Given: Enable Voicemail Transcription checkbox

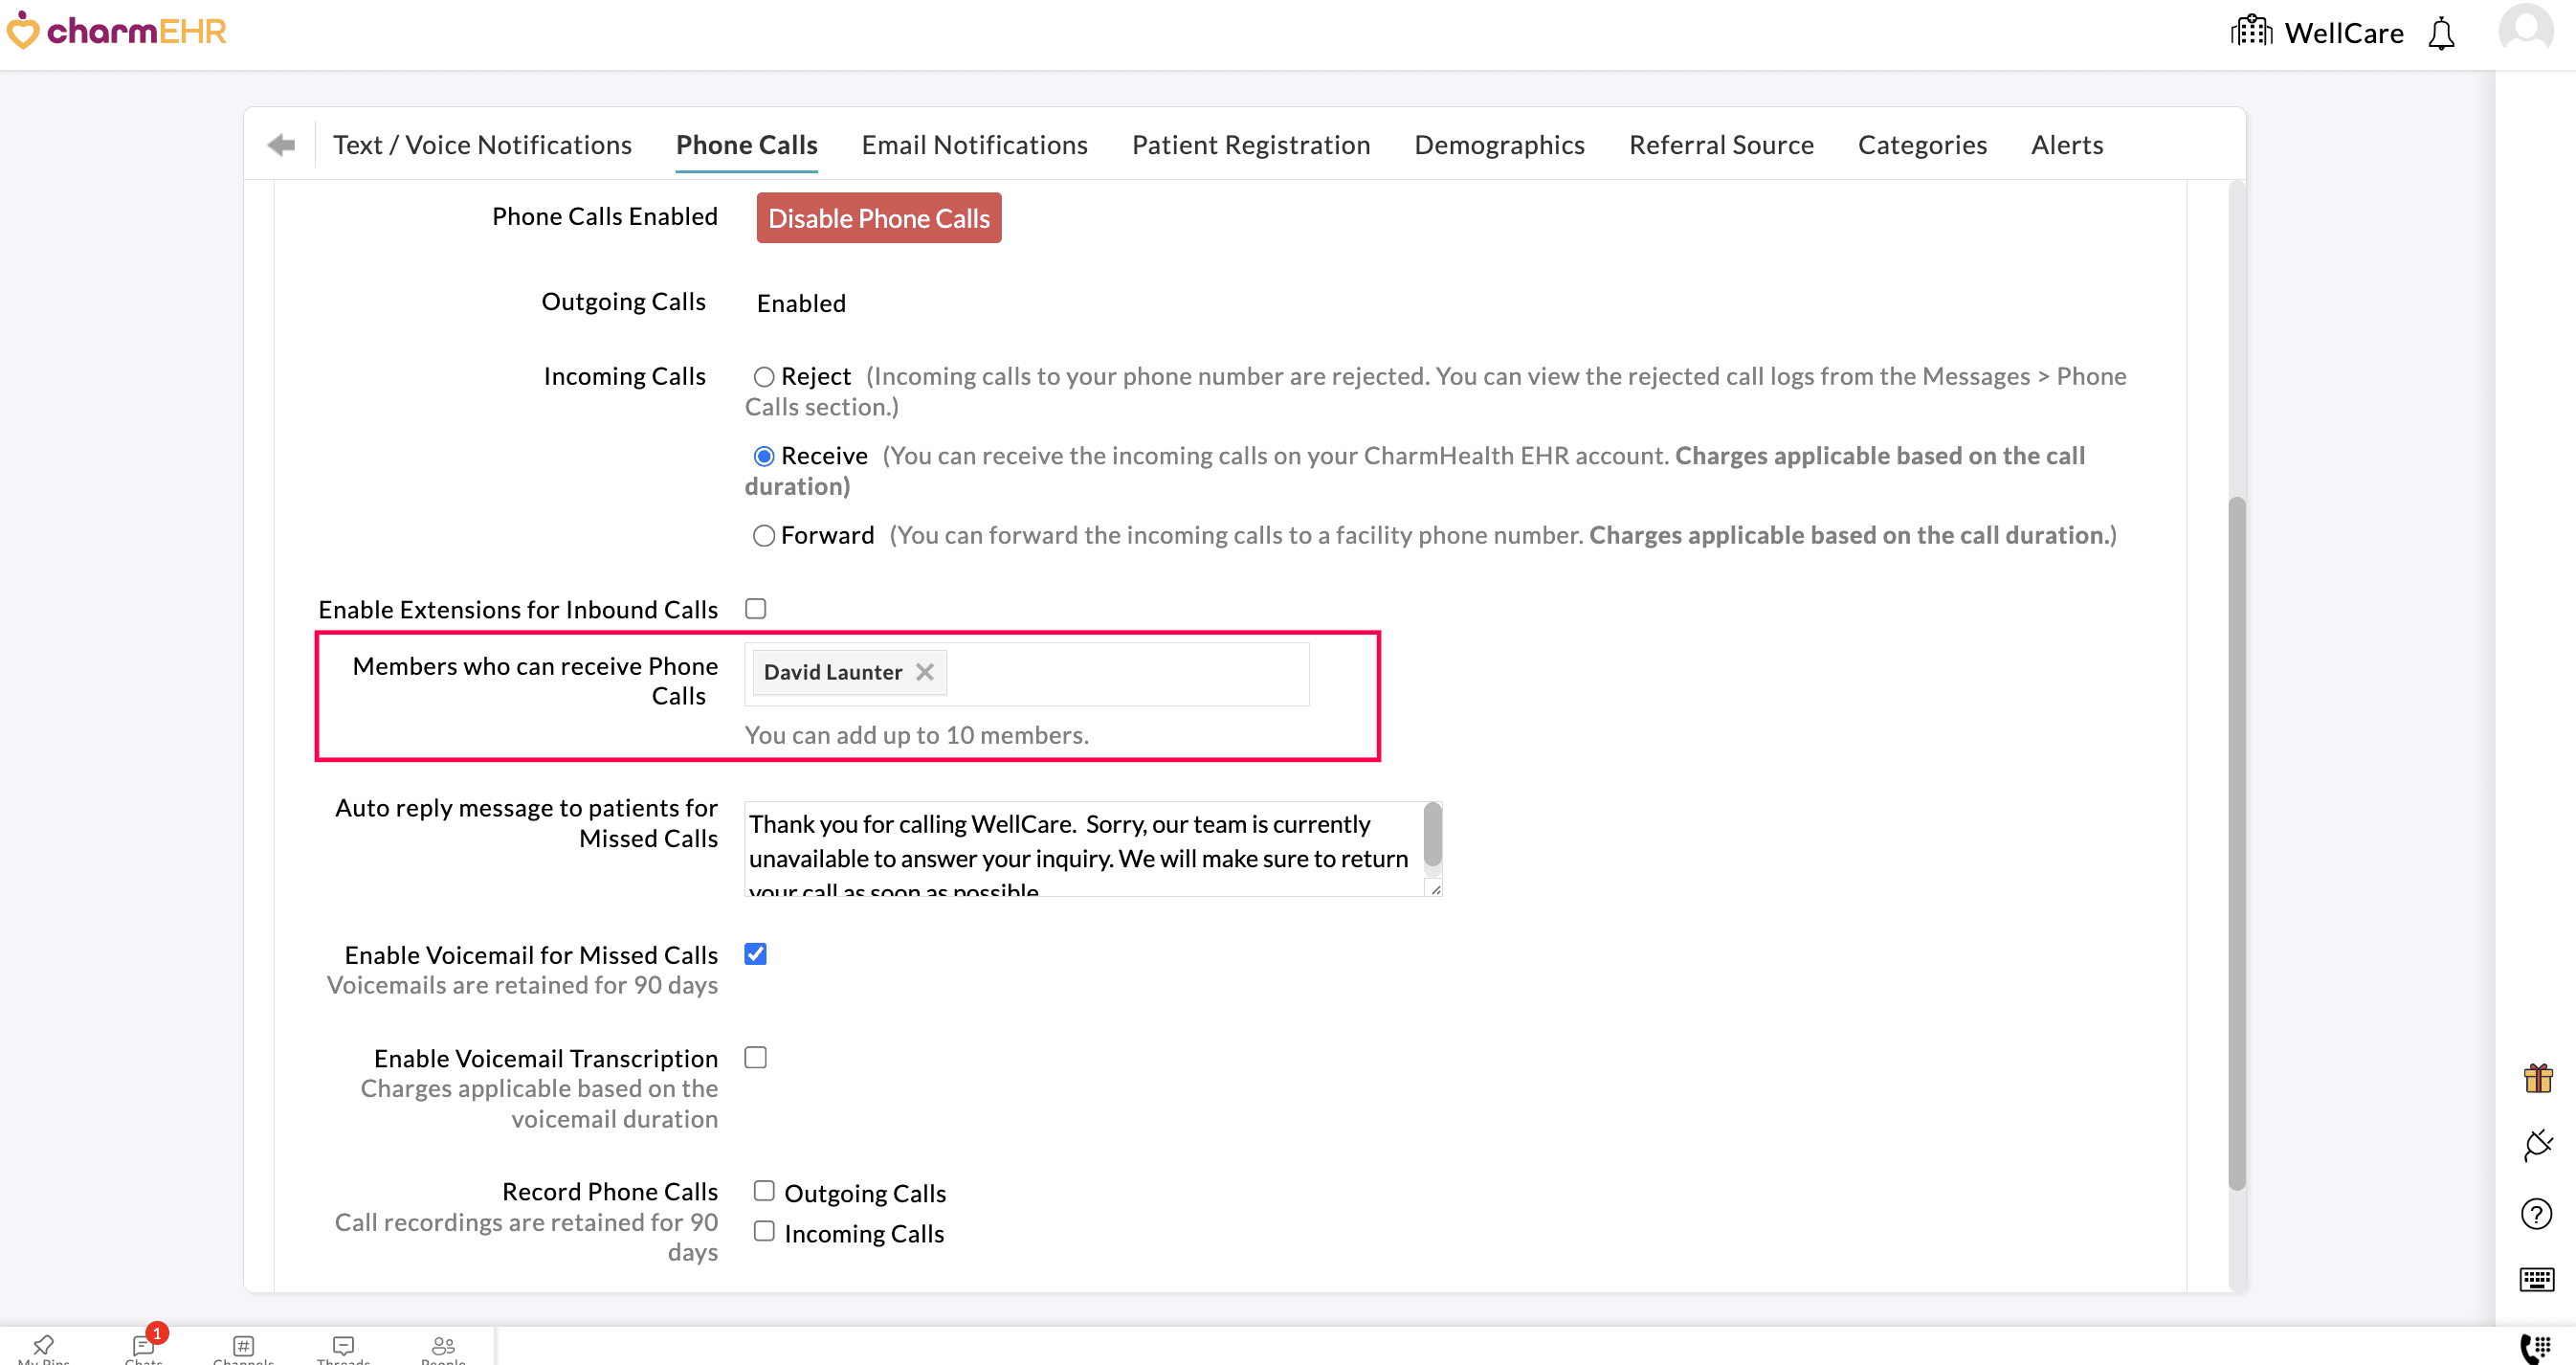Looking at the screenshot, I should 756,1058.
